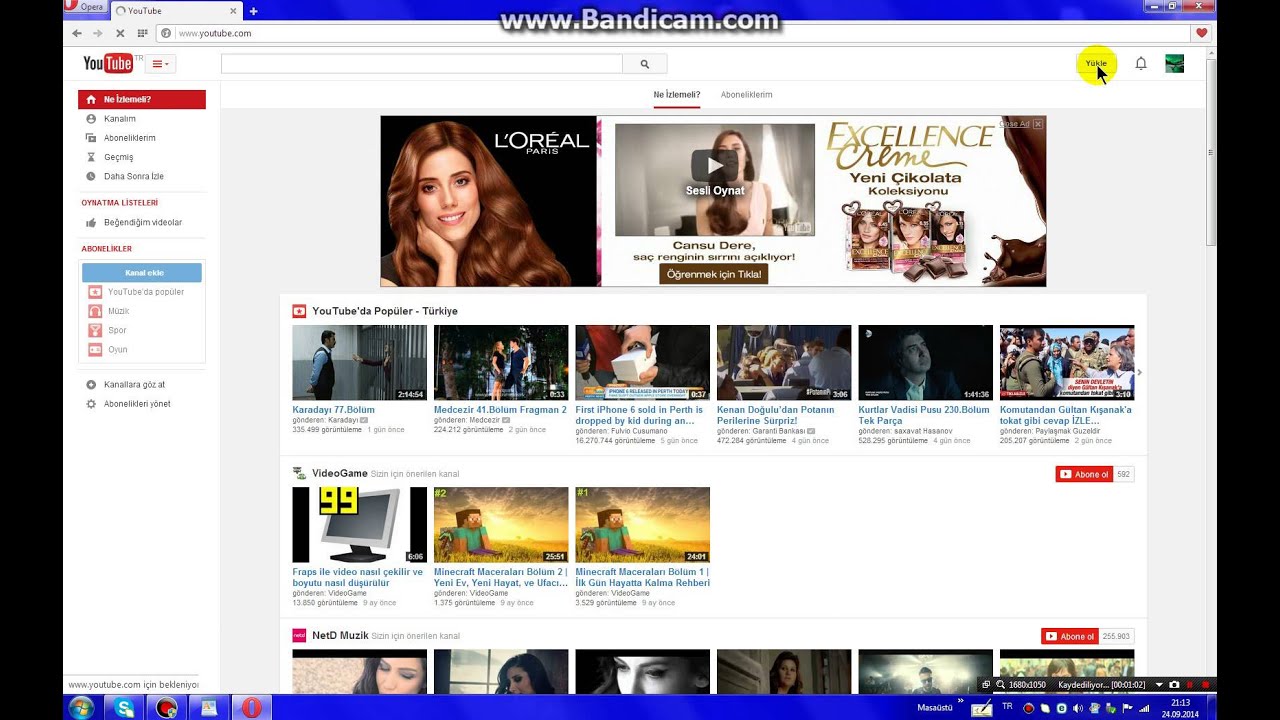Stop Bandicam recording
The image size is (1280, 720).
(x=1205, y=685)
